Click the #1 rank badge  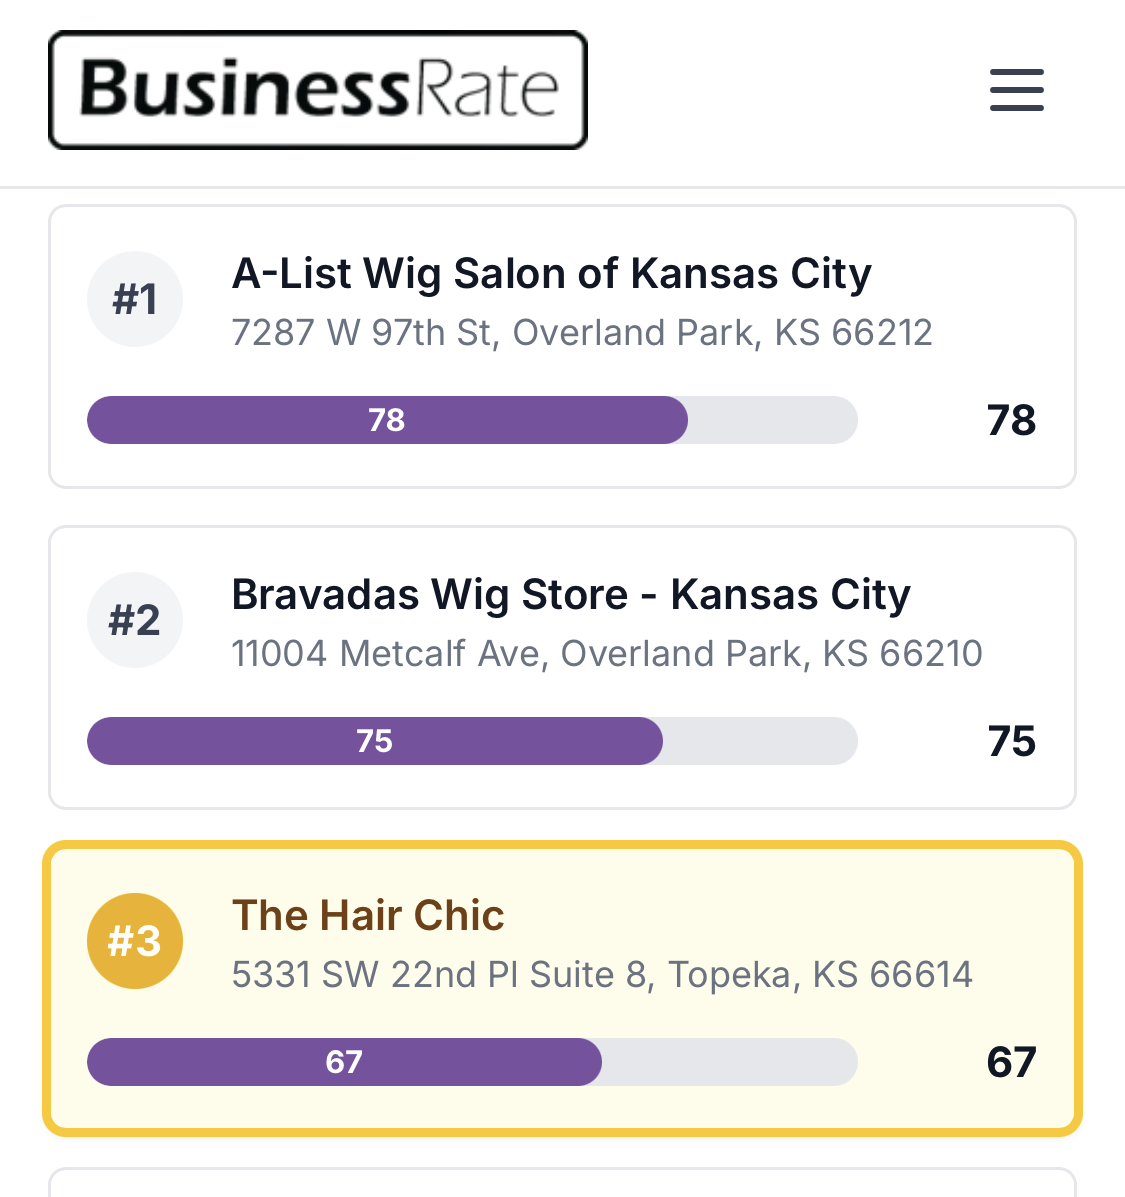click(135, 299)
